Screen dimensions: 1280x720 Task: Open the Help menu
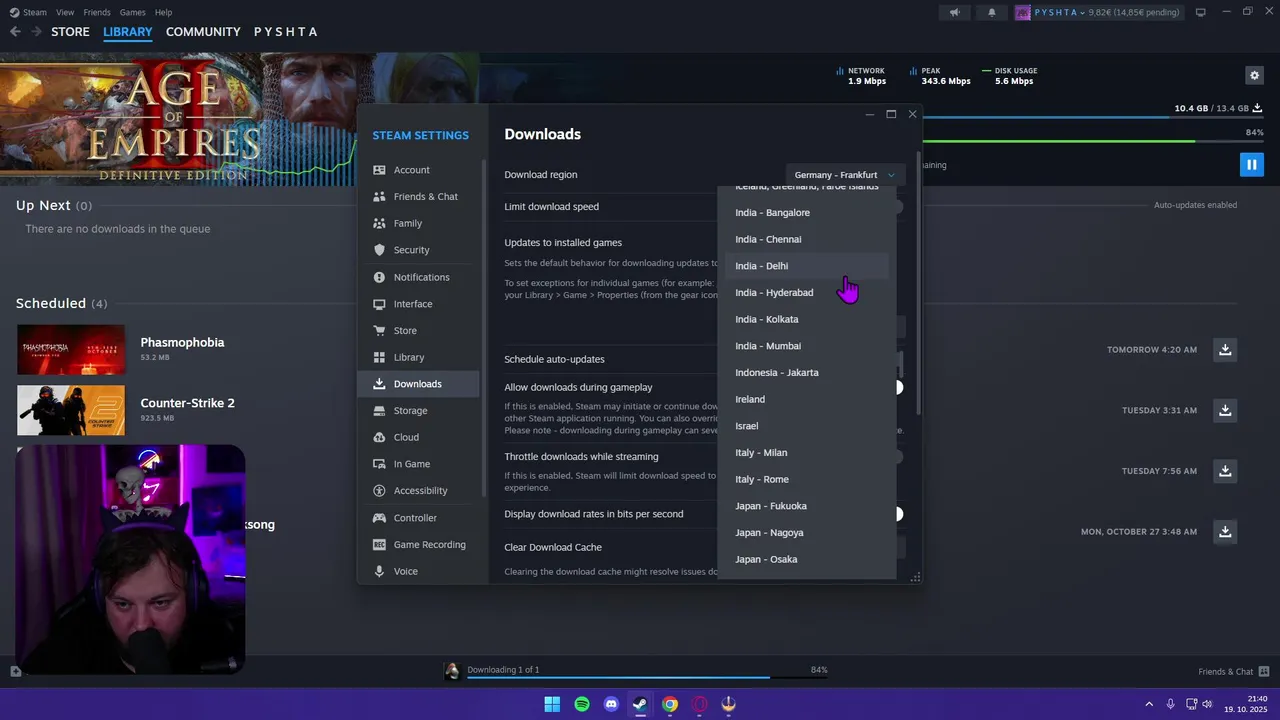(x=163, y=12)
